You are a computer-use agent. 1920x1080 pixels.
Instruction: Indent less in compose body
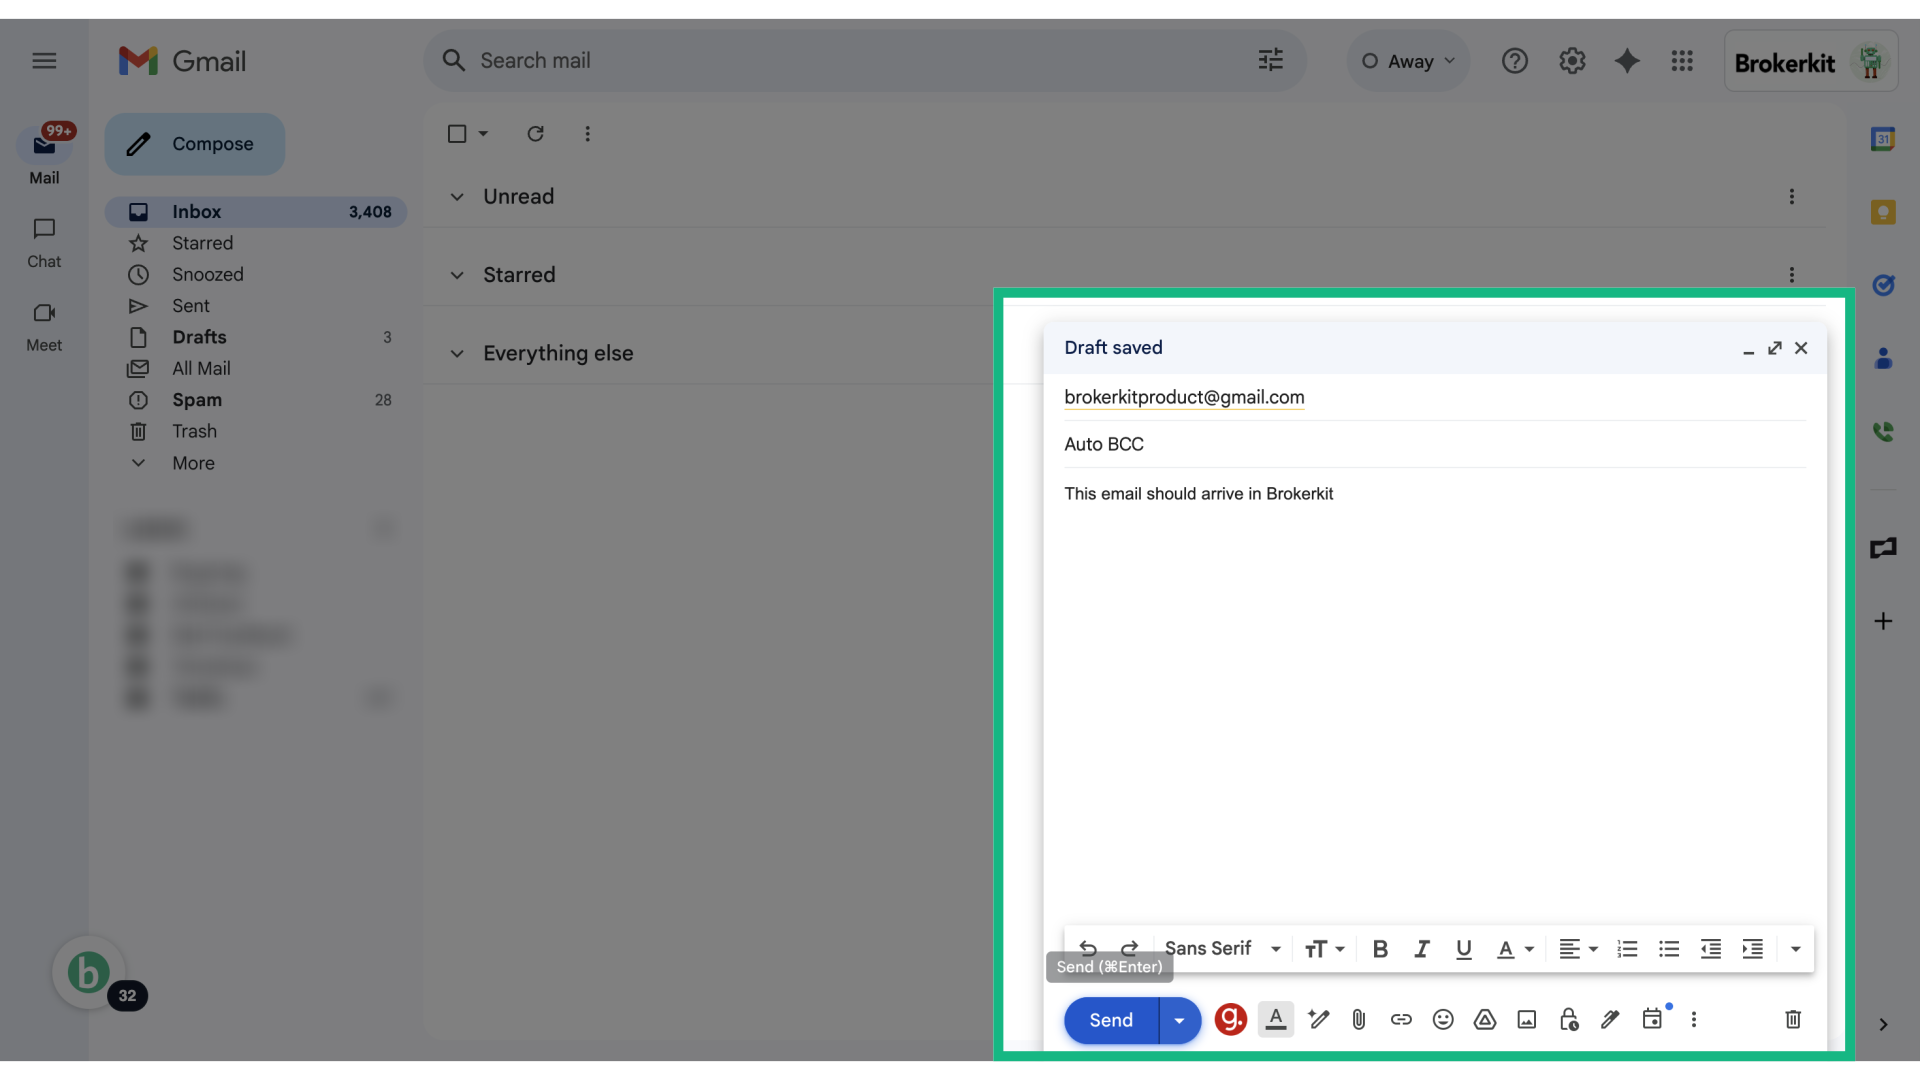1711,949
